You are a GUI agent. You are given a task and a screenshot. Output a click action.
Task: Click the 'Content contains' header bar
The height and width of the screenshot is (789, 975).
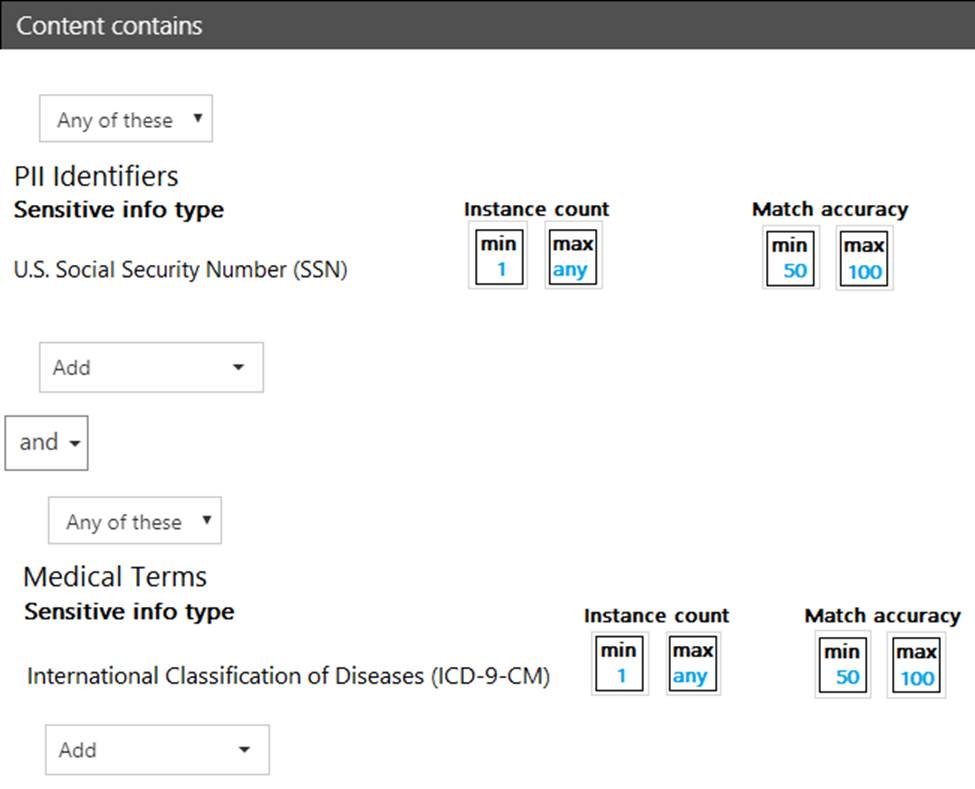point(487,25)
